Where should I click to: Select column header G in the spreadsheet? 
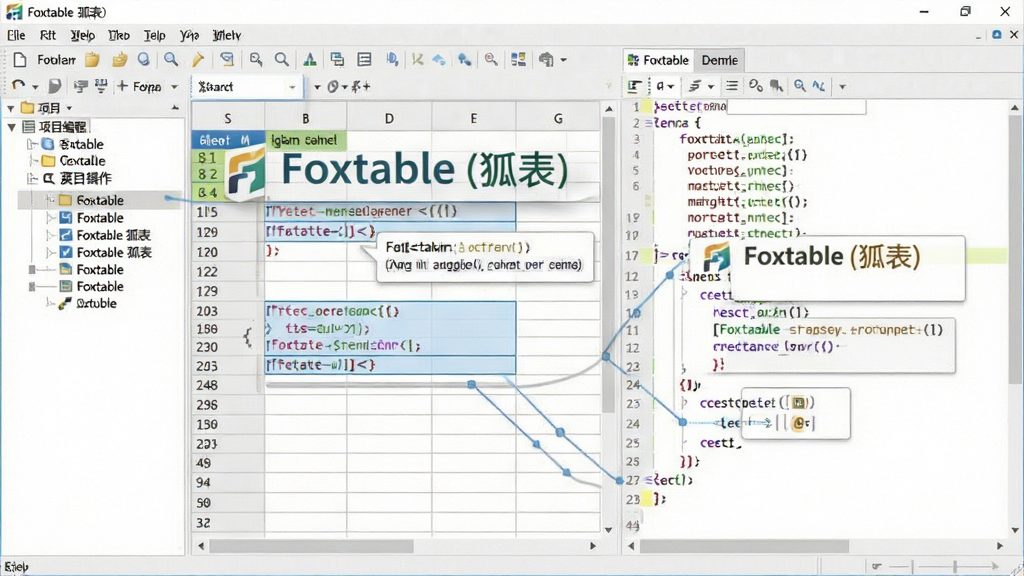pos(558,118)
